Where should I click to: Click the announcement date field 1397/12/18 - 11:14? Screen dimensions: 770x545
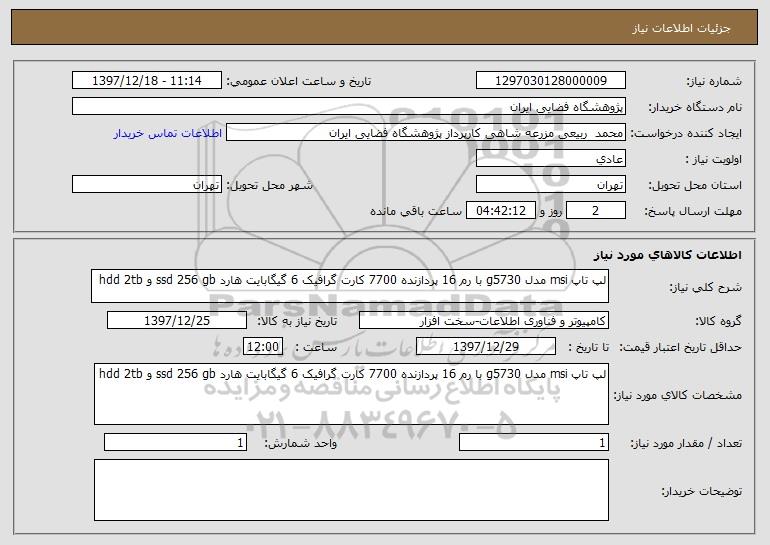tap(147, 80)
